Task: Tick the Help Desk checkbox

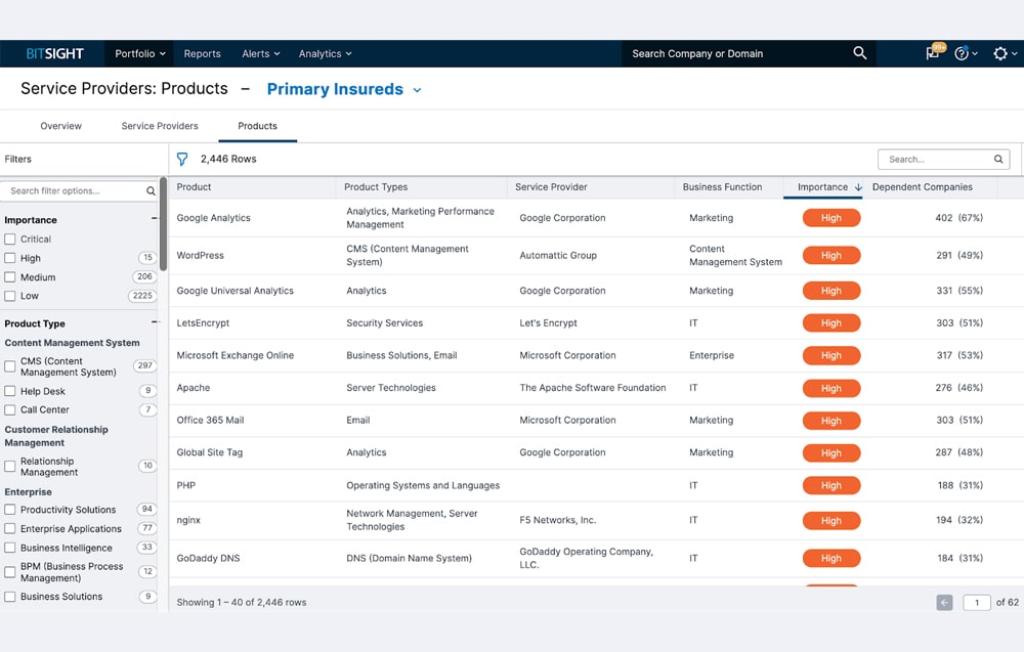Action: pyautogui.click(x=10, y=391)
